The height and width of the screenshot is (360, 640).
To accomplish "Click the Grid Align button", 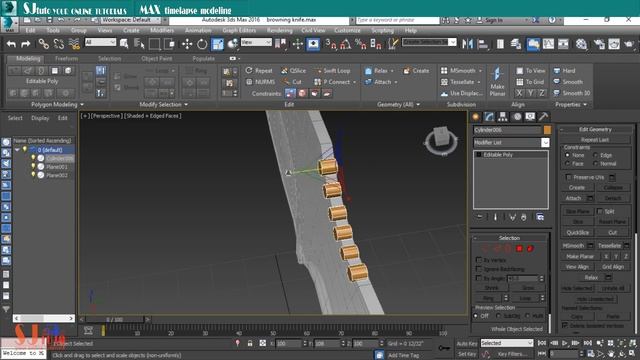I will click(613, 267).
